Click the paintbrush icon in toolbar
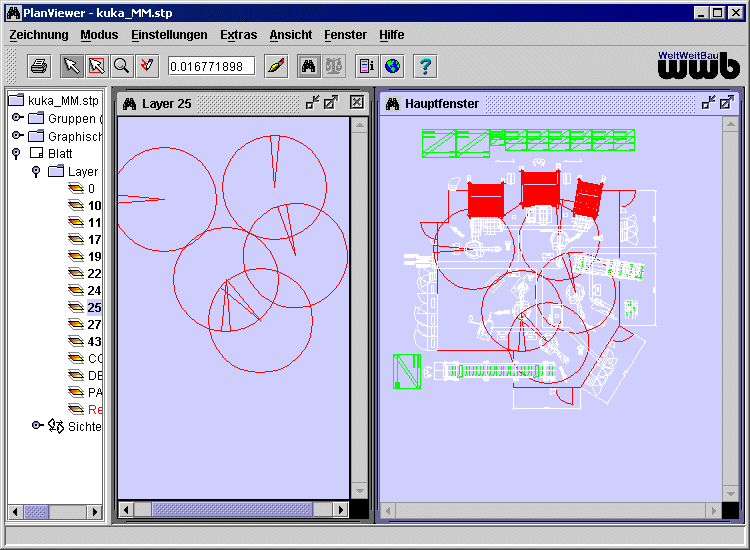Screen dimensions: 750x550 pos(276,66)
